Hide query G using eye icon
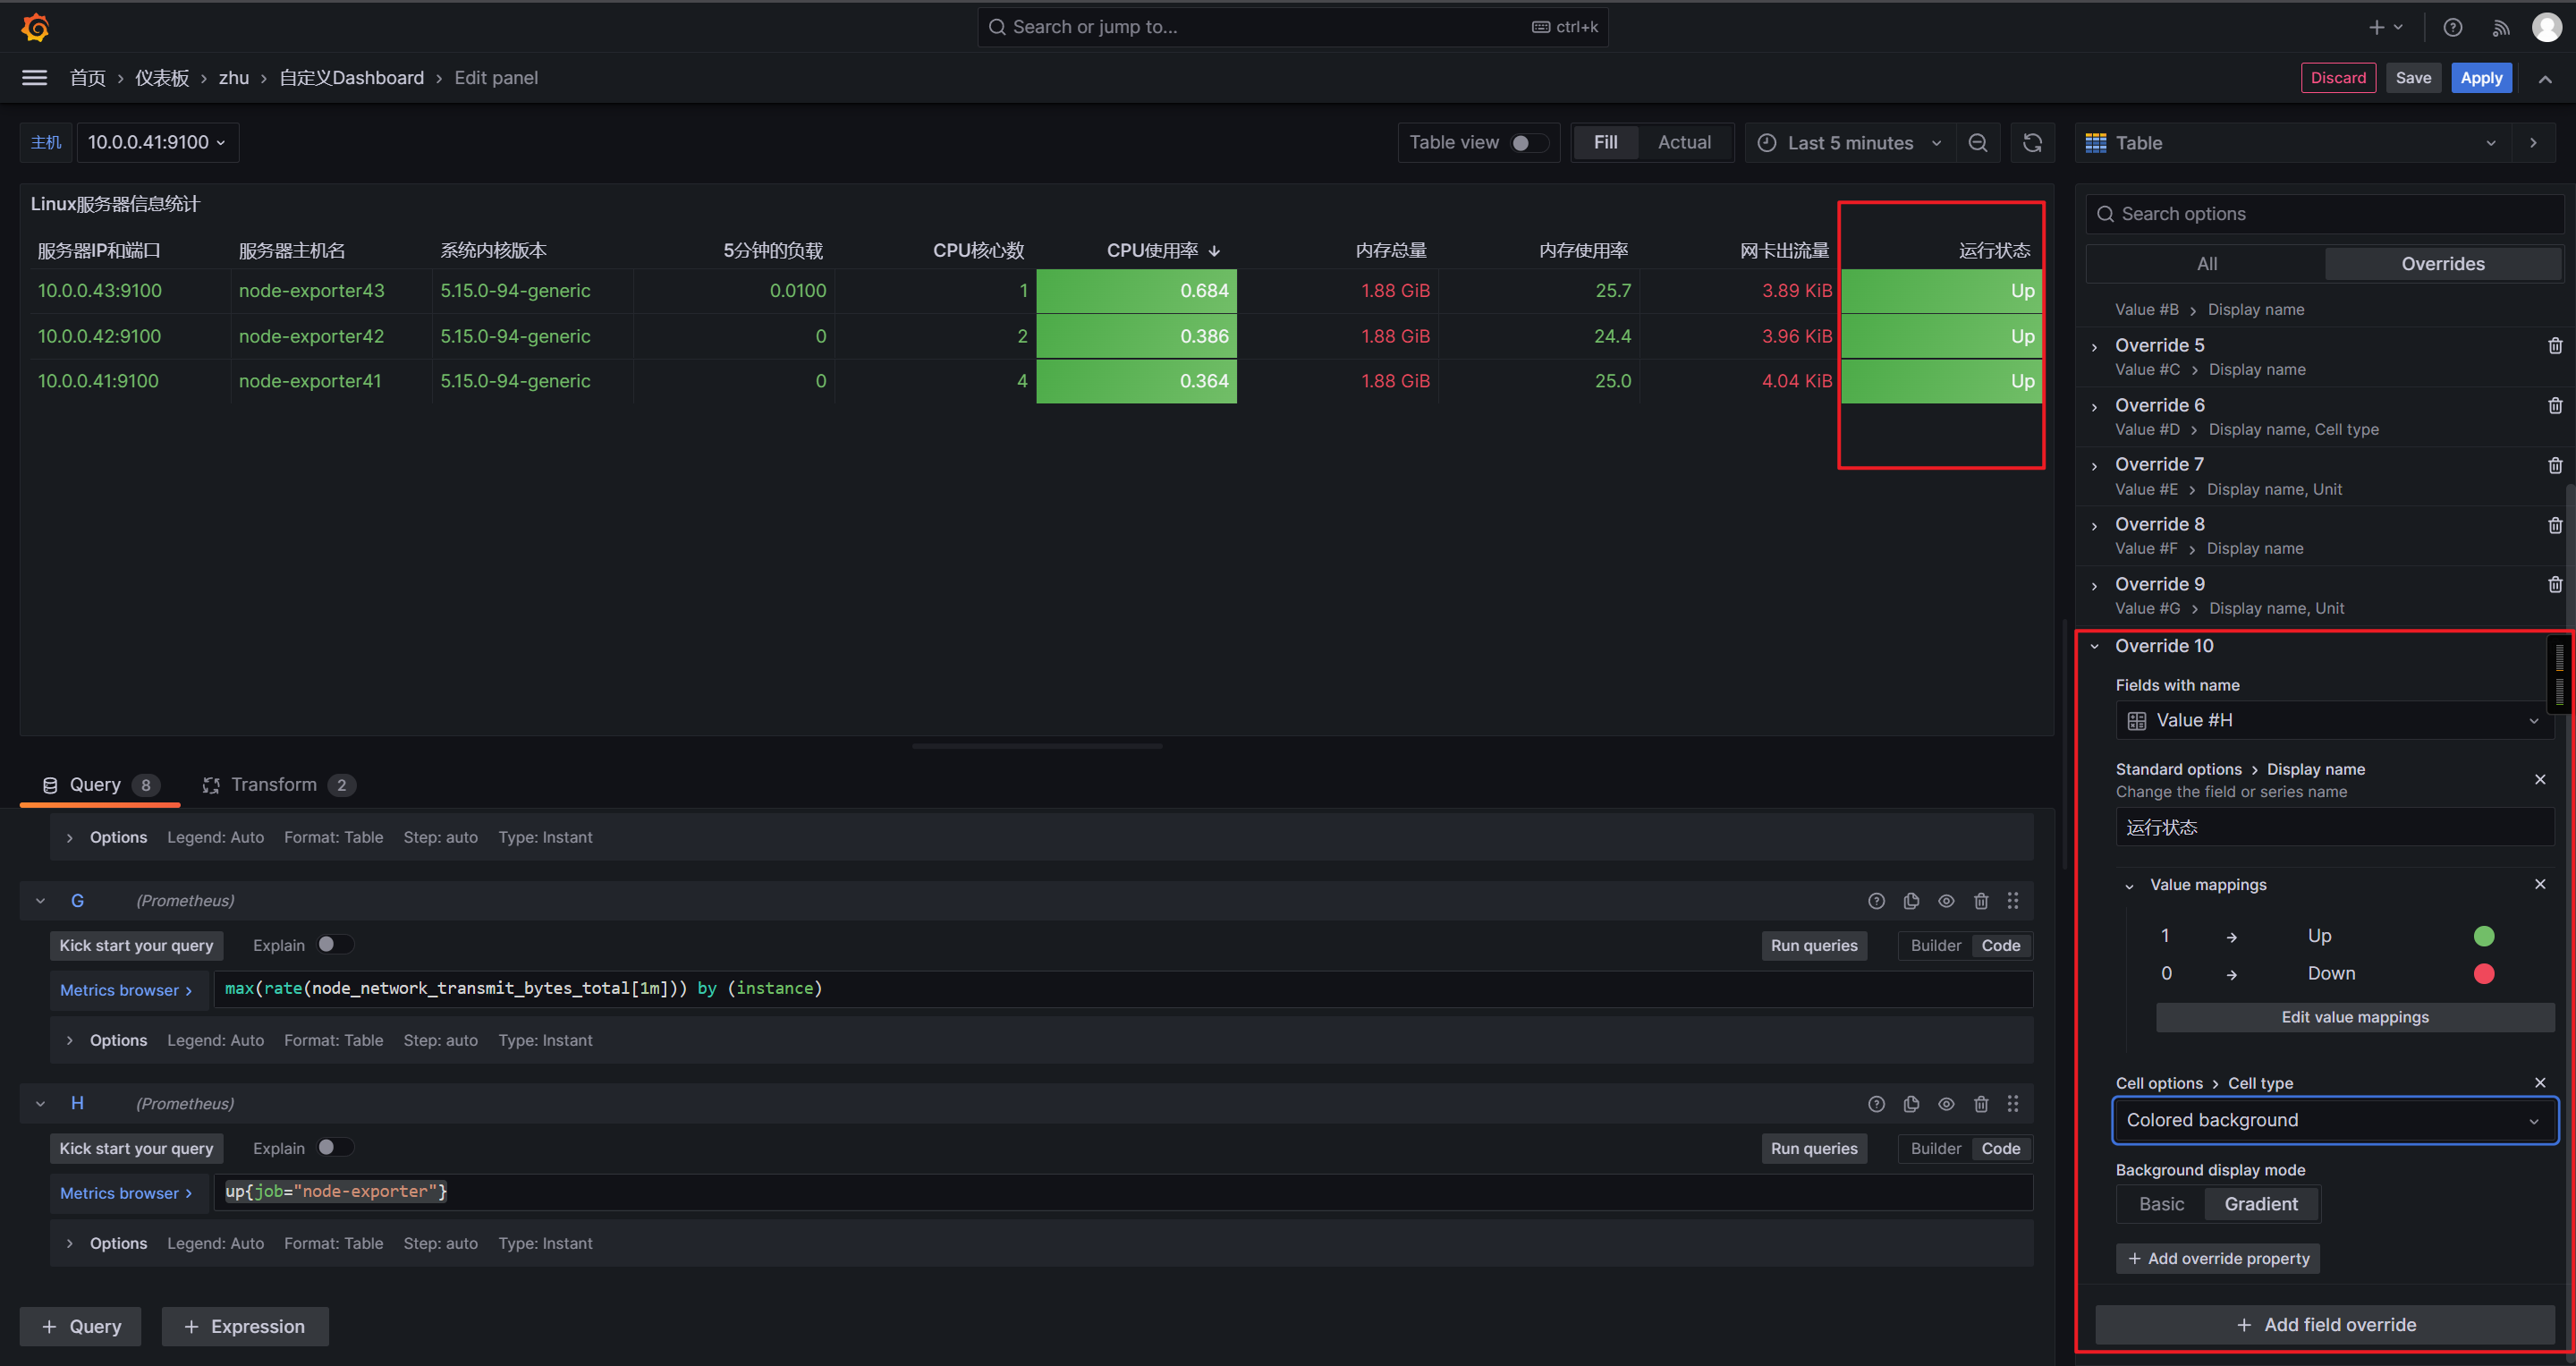 (1946, 901)
